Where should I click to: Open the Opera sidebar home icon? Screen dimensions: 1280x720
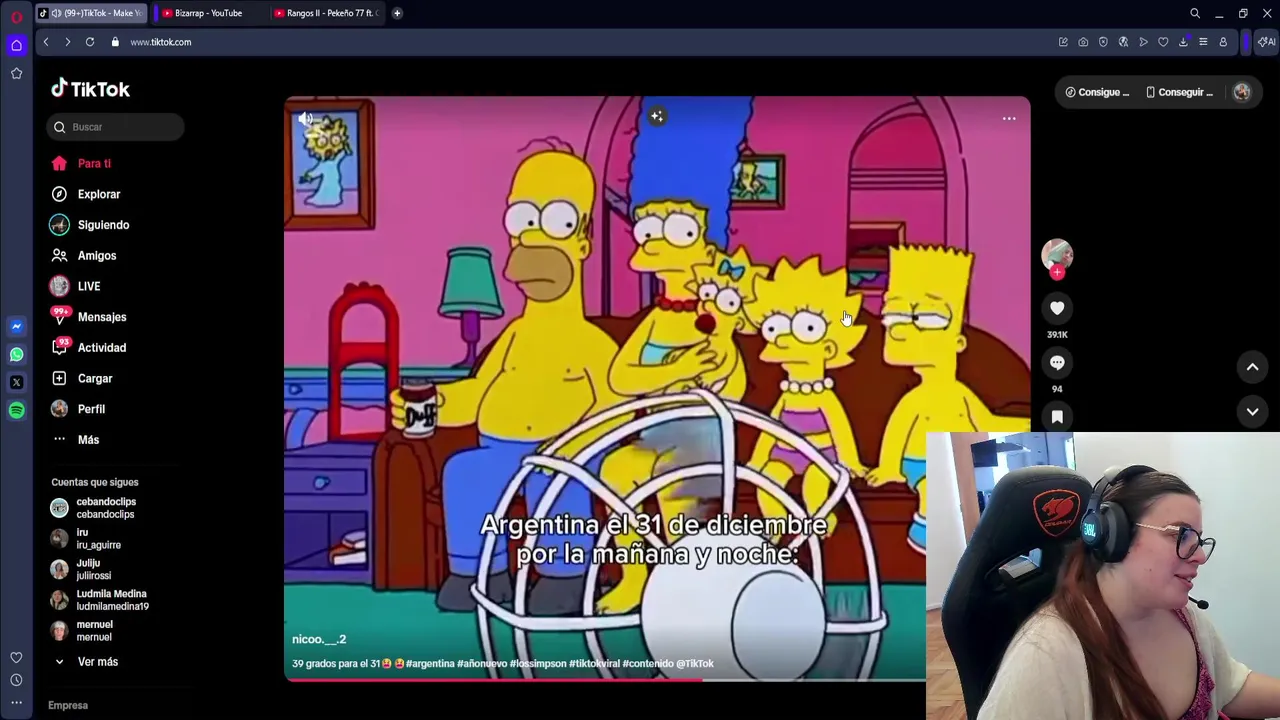coord(16,45)
